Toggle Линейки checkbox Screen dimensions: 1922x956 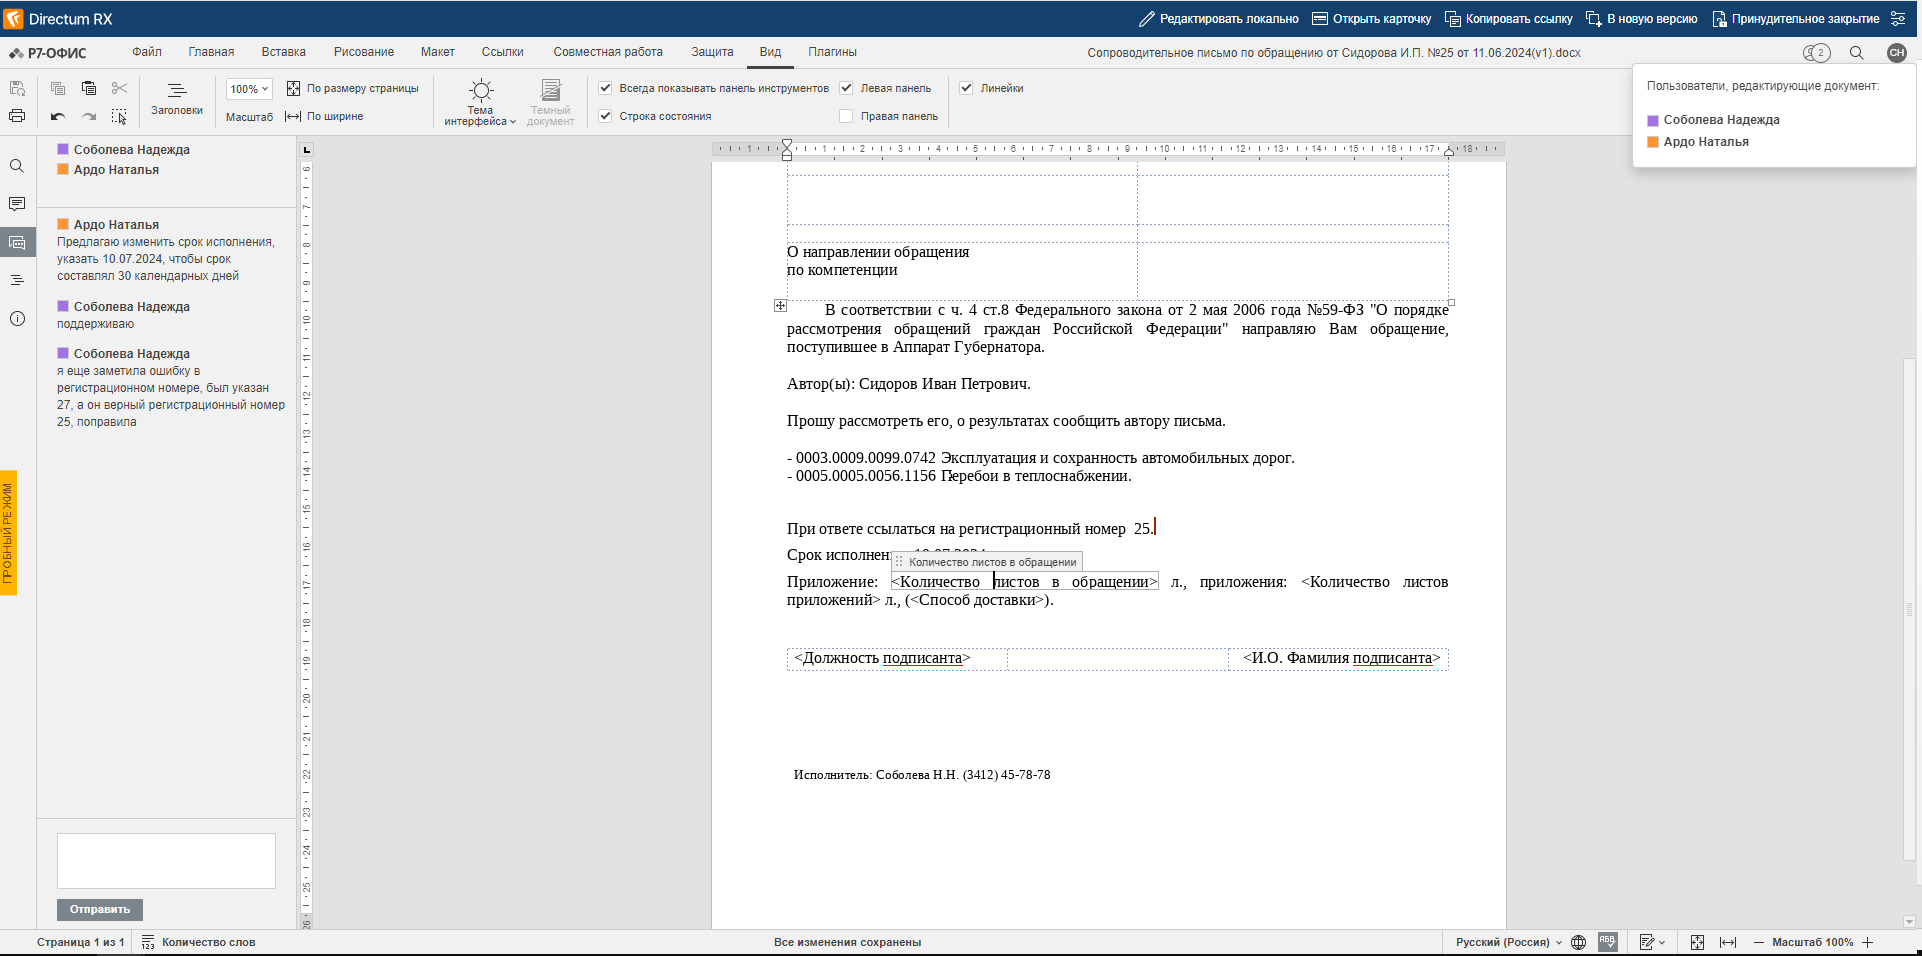[x=966, y=88]
